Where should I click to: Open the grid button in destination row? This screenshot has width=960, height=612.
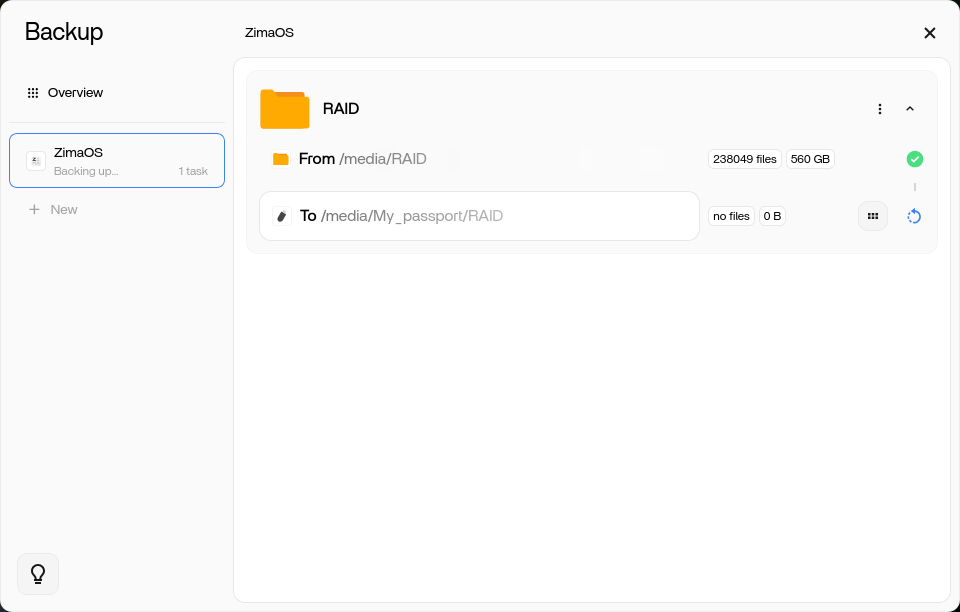click(x=873, y=216)
